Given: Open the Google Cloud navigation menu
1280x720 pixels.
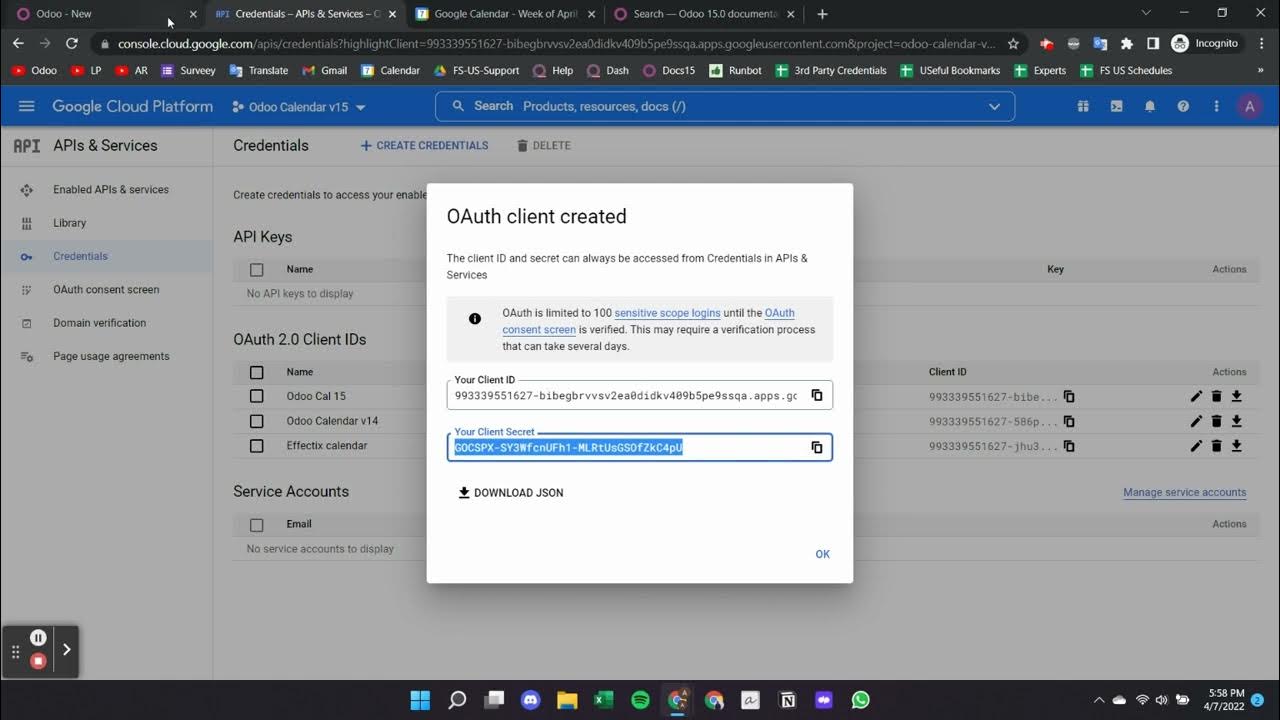Looking at the screenshot, I should [27, 106].
